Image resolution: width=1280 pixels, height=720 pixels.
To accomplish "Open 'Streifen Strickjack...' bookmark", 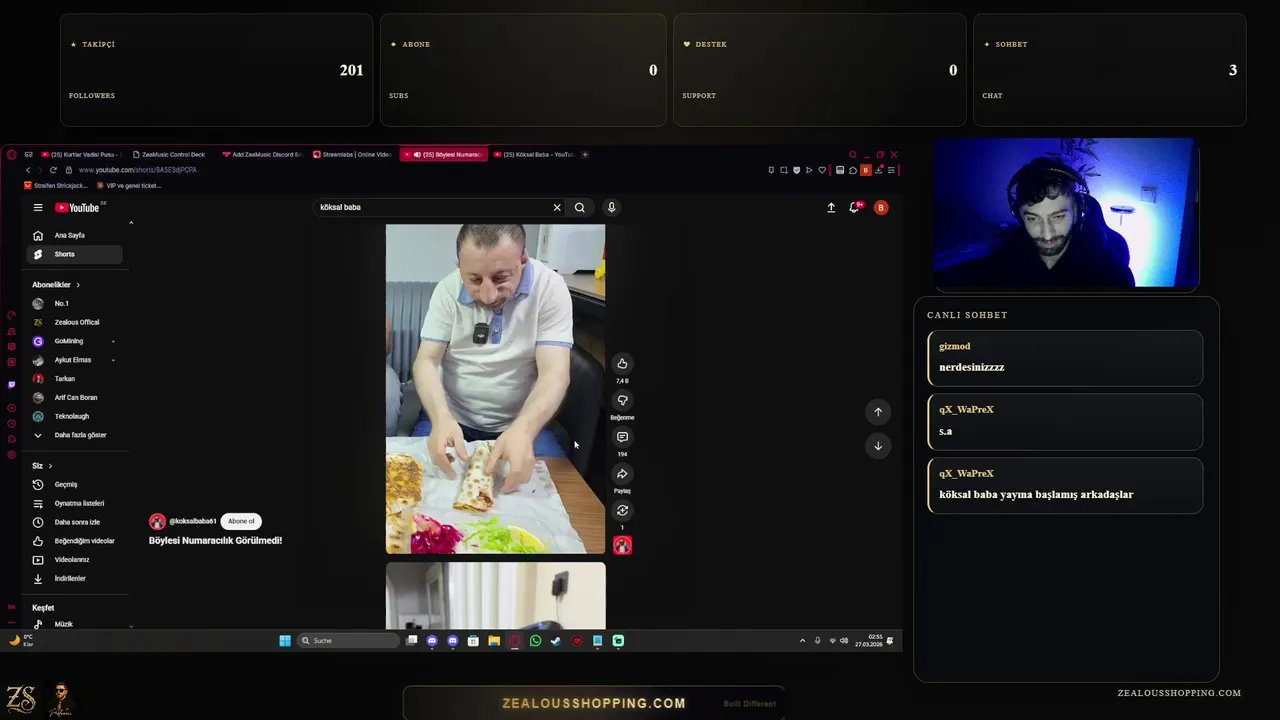I will click(56, 186).
